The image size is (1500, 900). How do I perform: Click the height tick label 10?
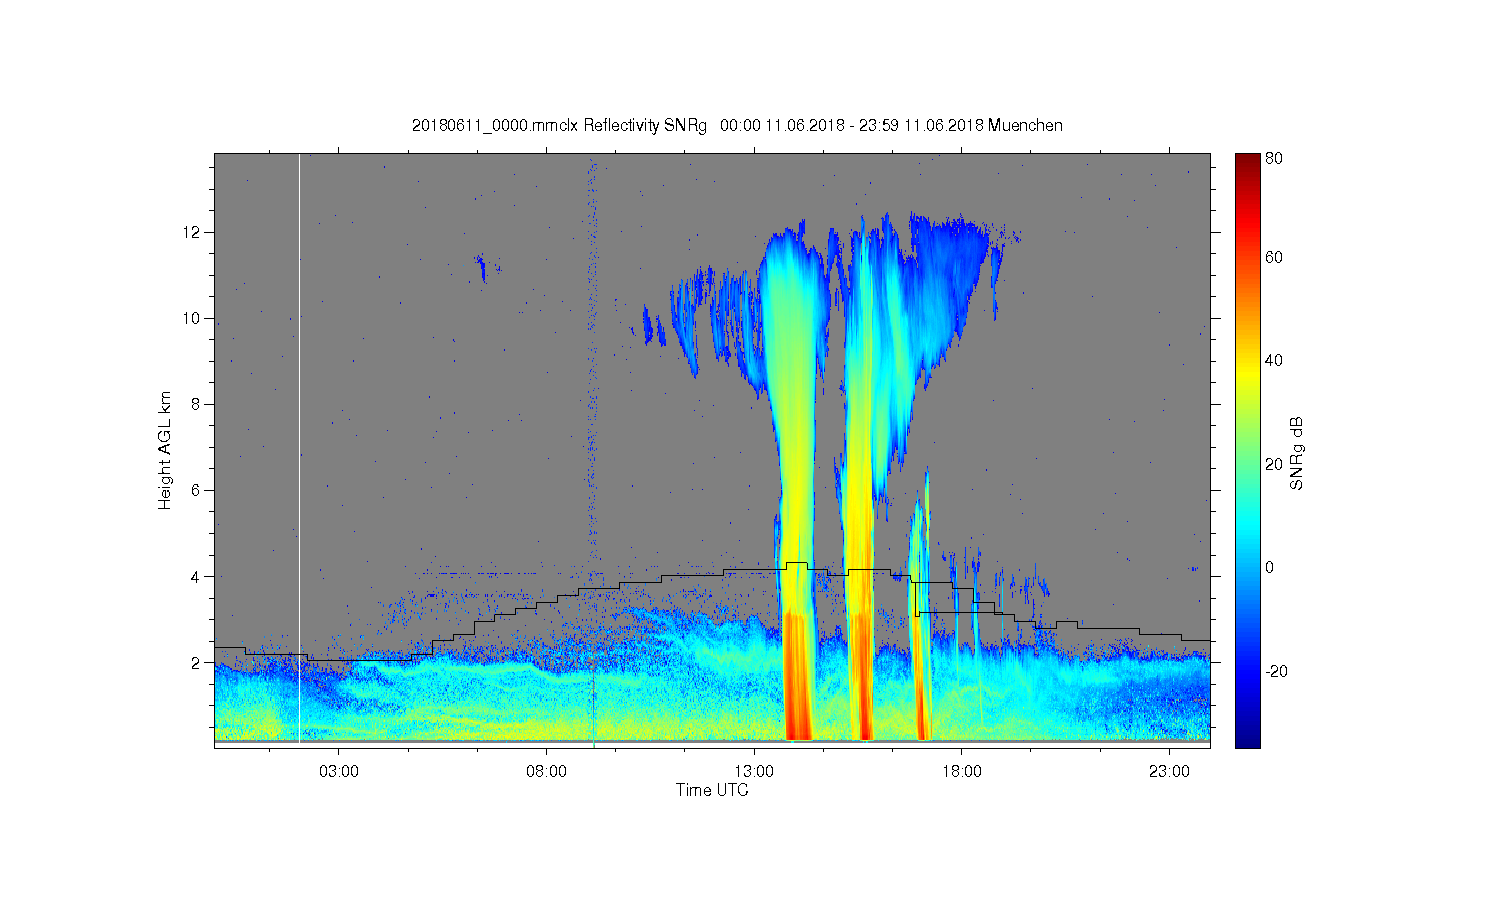pyautogui.click(x=194, y=318)
